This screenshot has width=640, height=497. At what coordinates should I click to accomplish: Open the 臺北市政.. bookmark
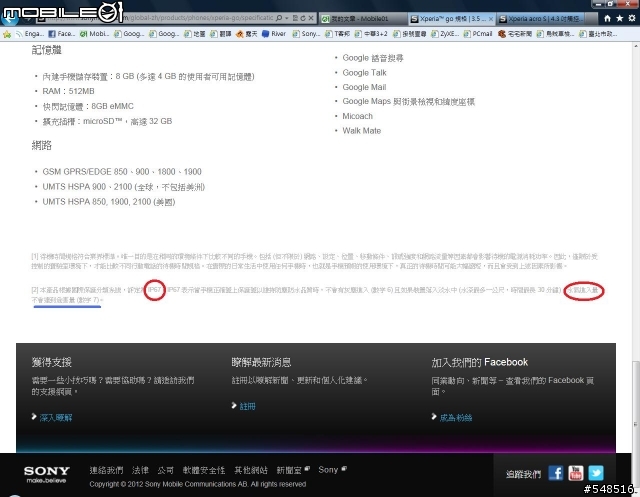[x=598, y=34]
